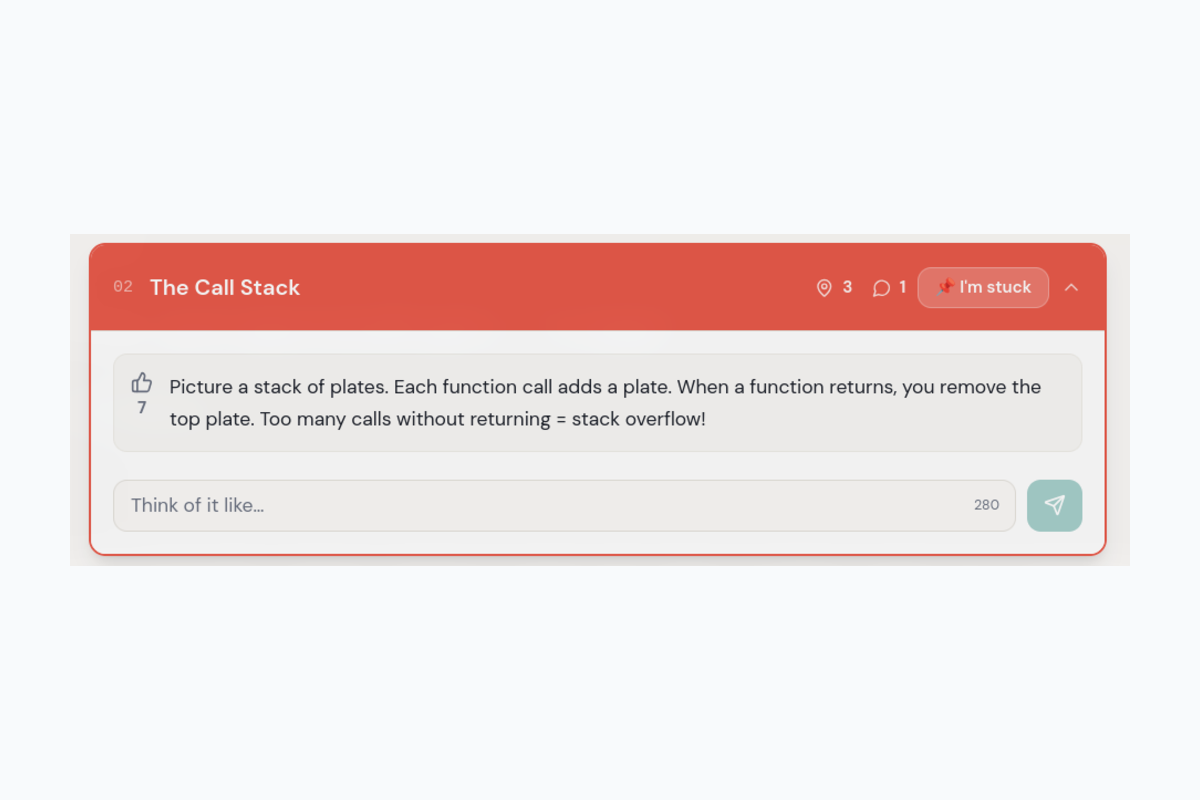Click the comment count number 1
This screenshot has height=800, width=1200.
click(902, 287)
